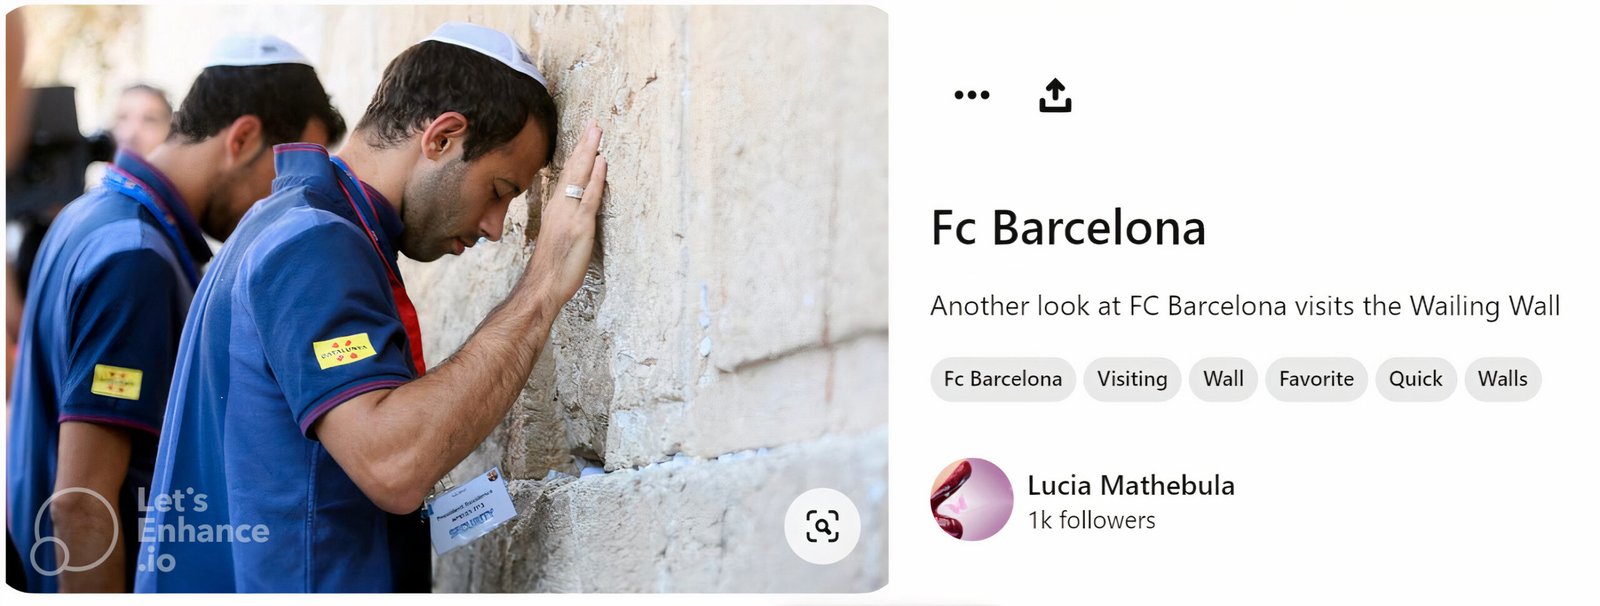Tap the 'Quick' tag chip

[x=1415, y=379]
